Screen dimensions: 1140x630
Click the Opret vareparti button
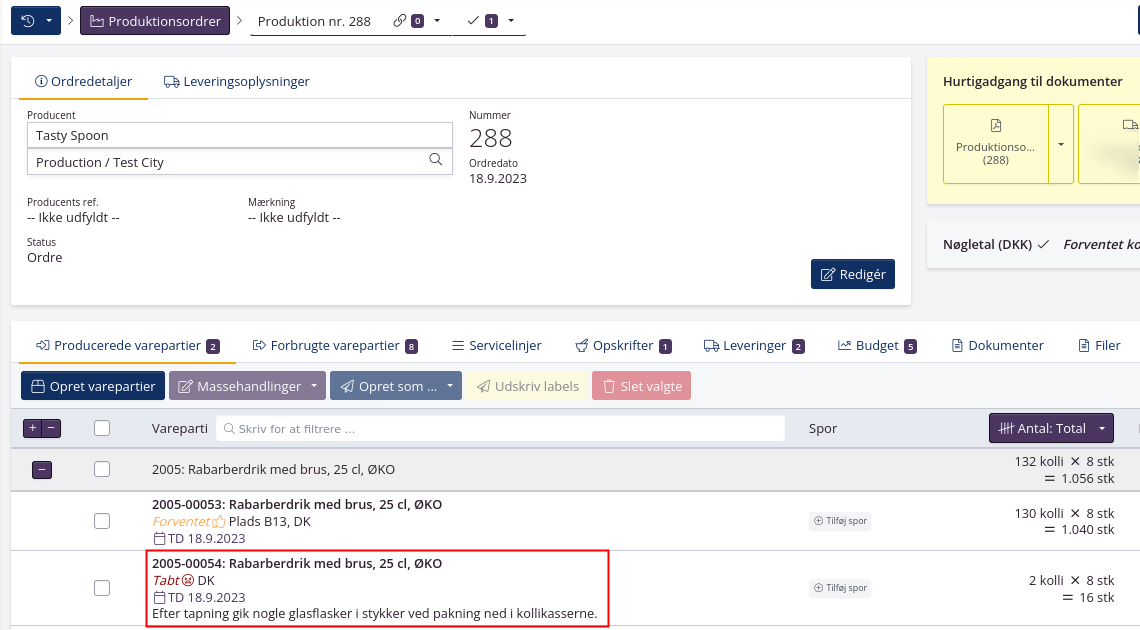click(92, 385)
